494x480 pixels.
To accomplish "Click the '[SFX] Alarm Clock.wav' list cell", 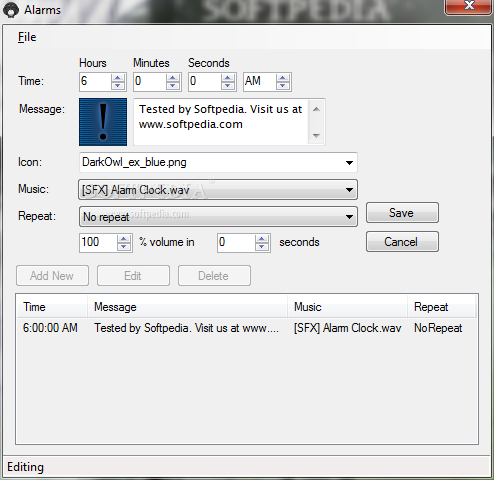I will pos(347,328).
